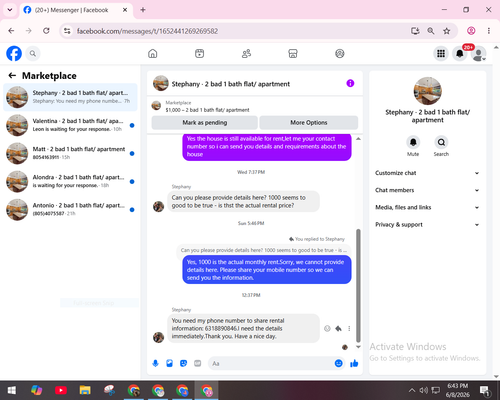Open the Alondra conversation in the list
This screenshot has height=400, width=500.
click(x=70, y=182)
